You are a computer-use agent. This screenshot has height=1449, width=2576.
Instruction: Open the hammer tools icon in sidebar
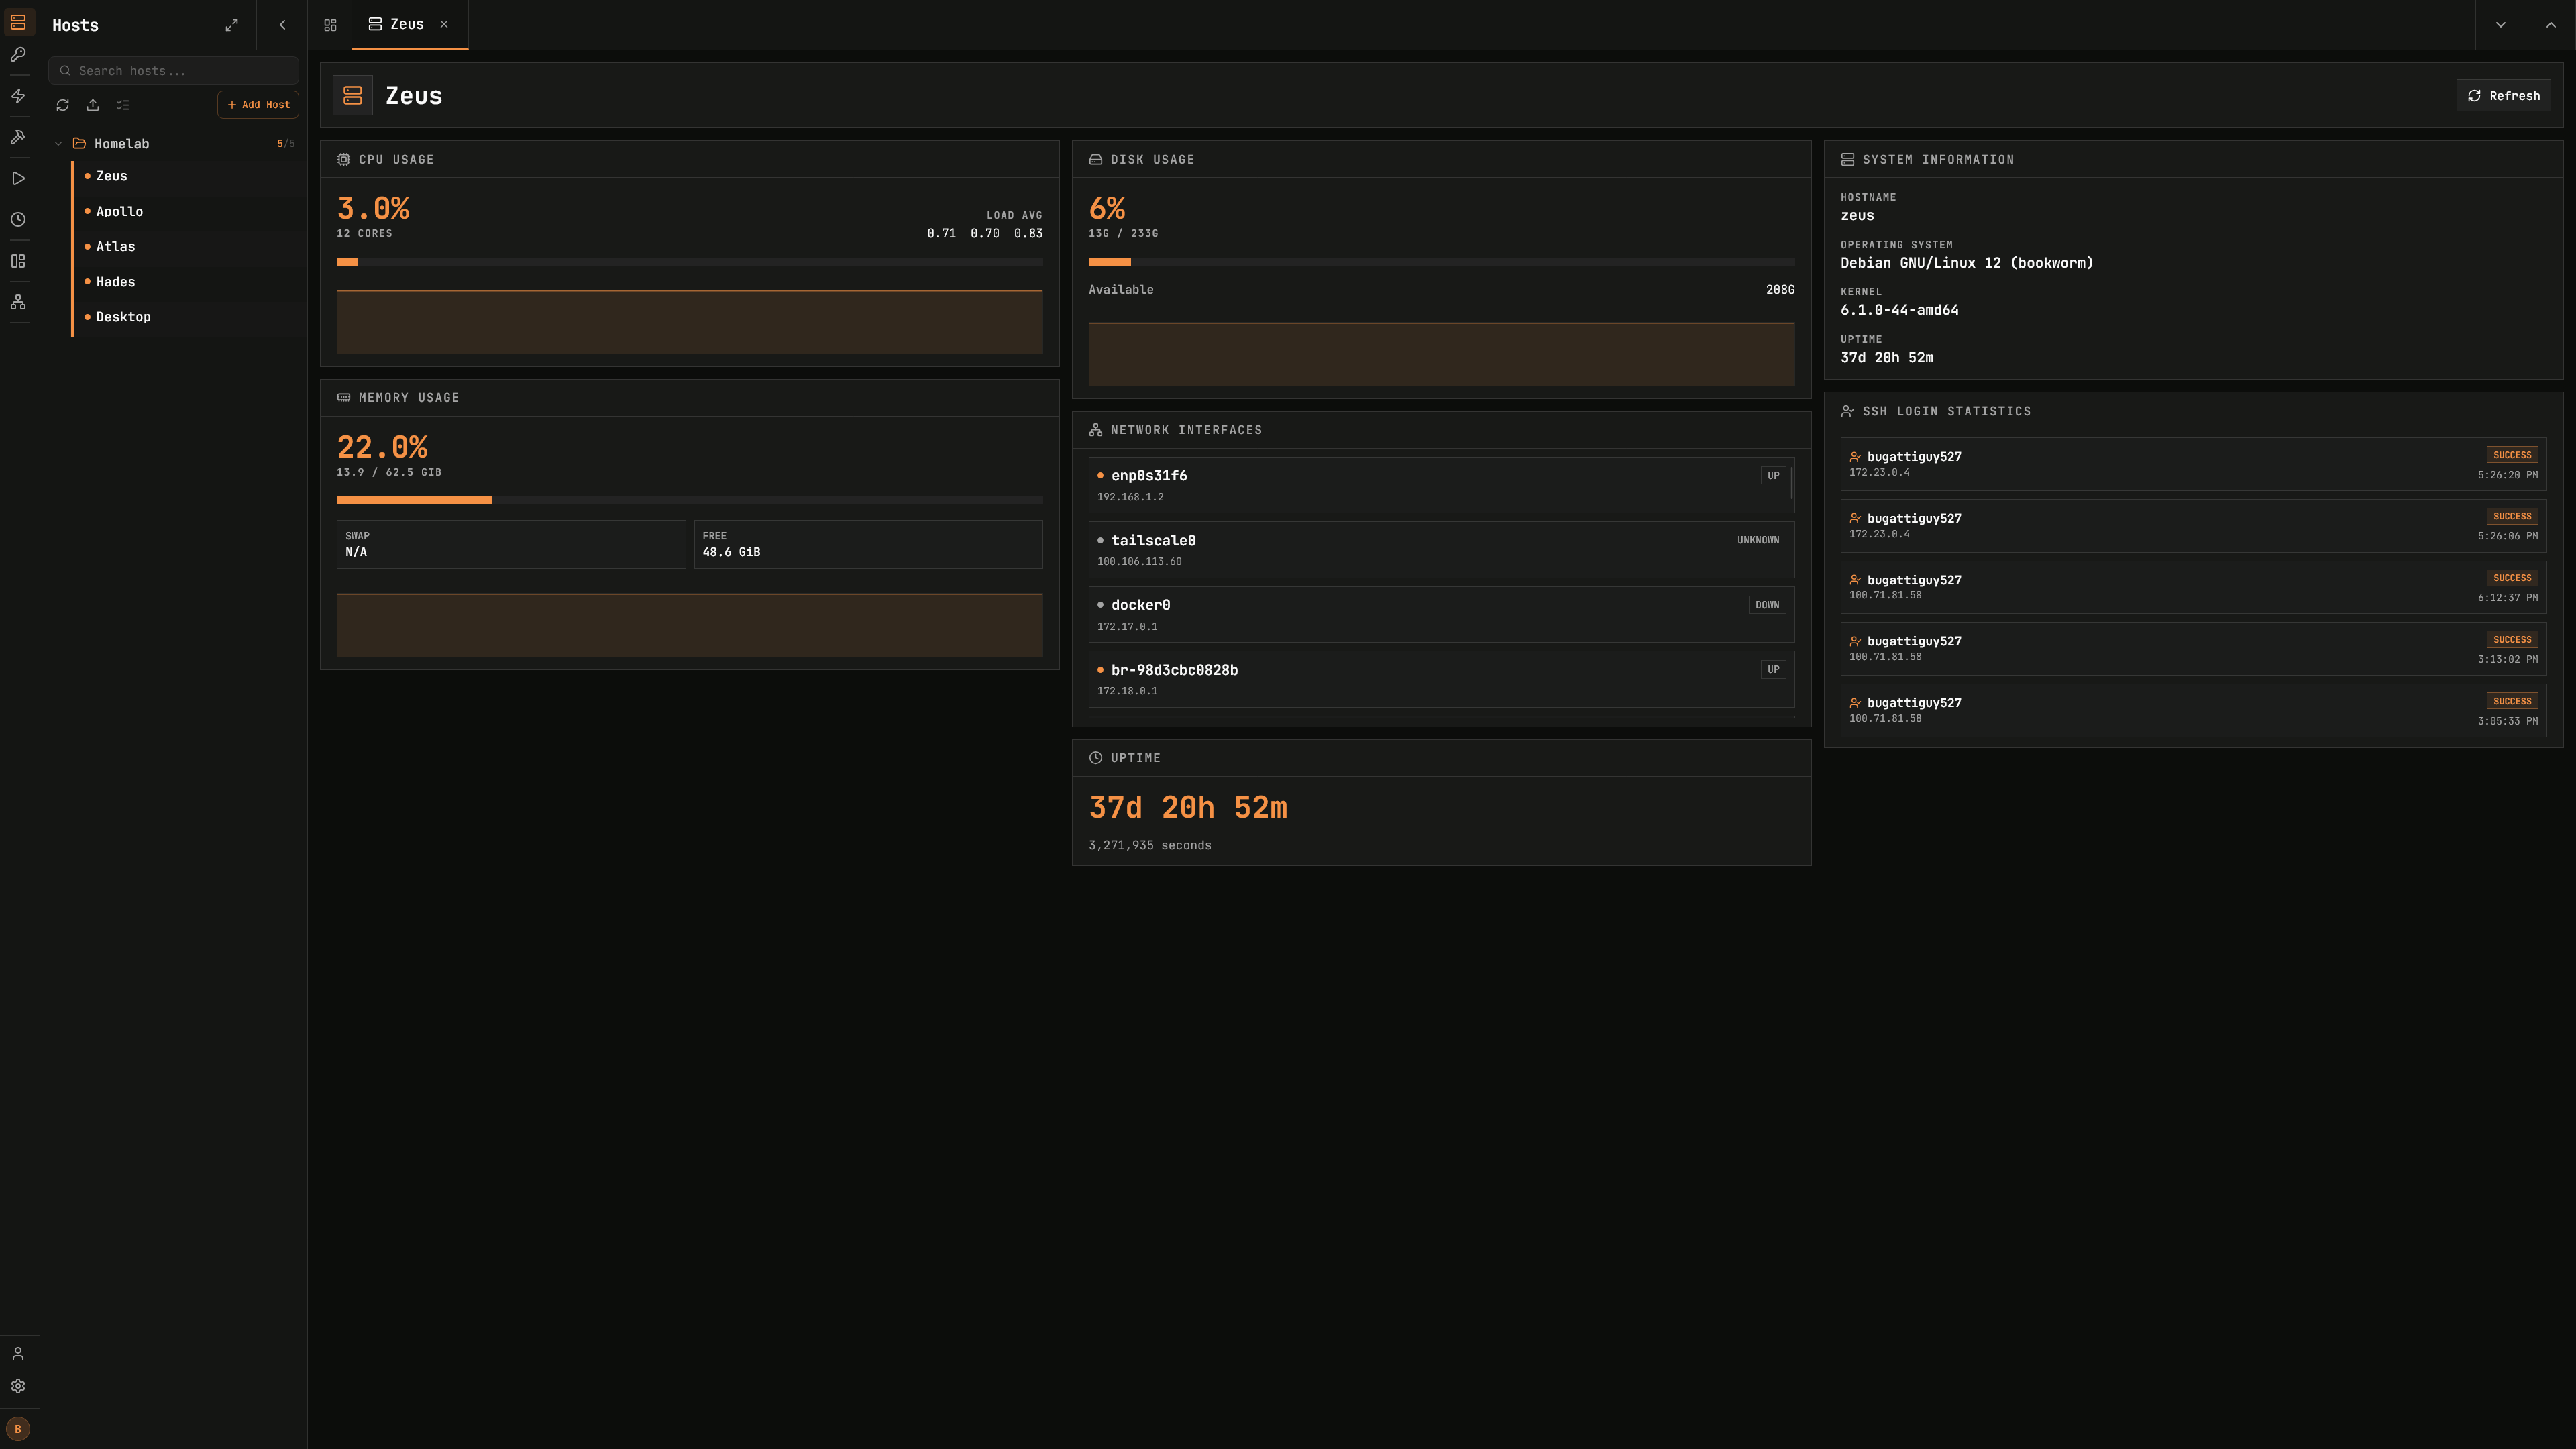tap(18, 138)
